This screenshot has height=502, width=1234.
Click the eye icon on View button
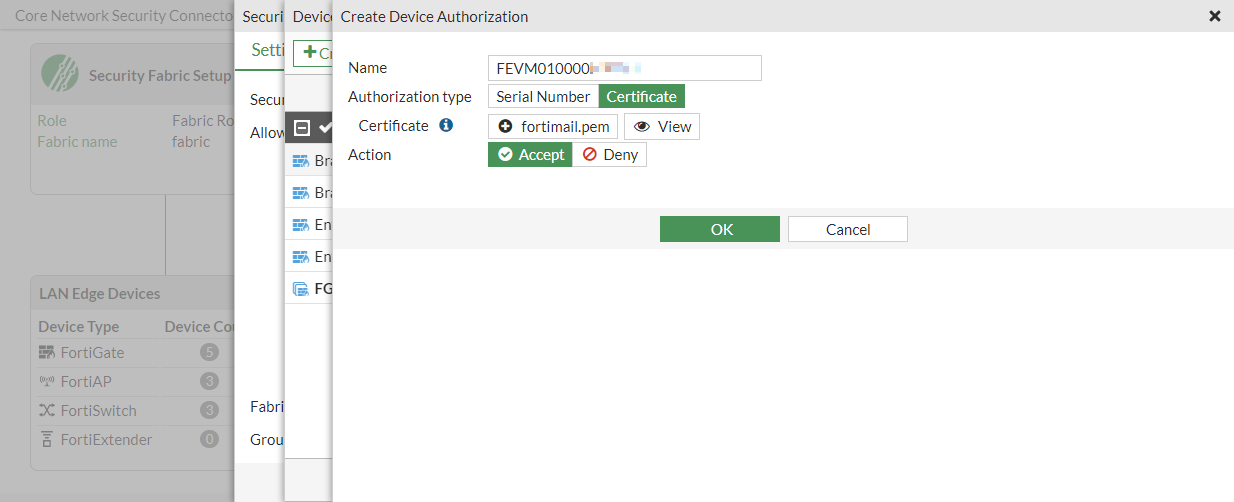642,127
